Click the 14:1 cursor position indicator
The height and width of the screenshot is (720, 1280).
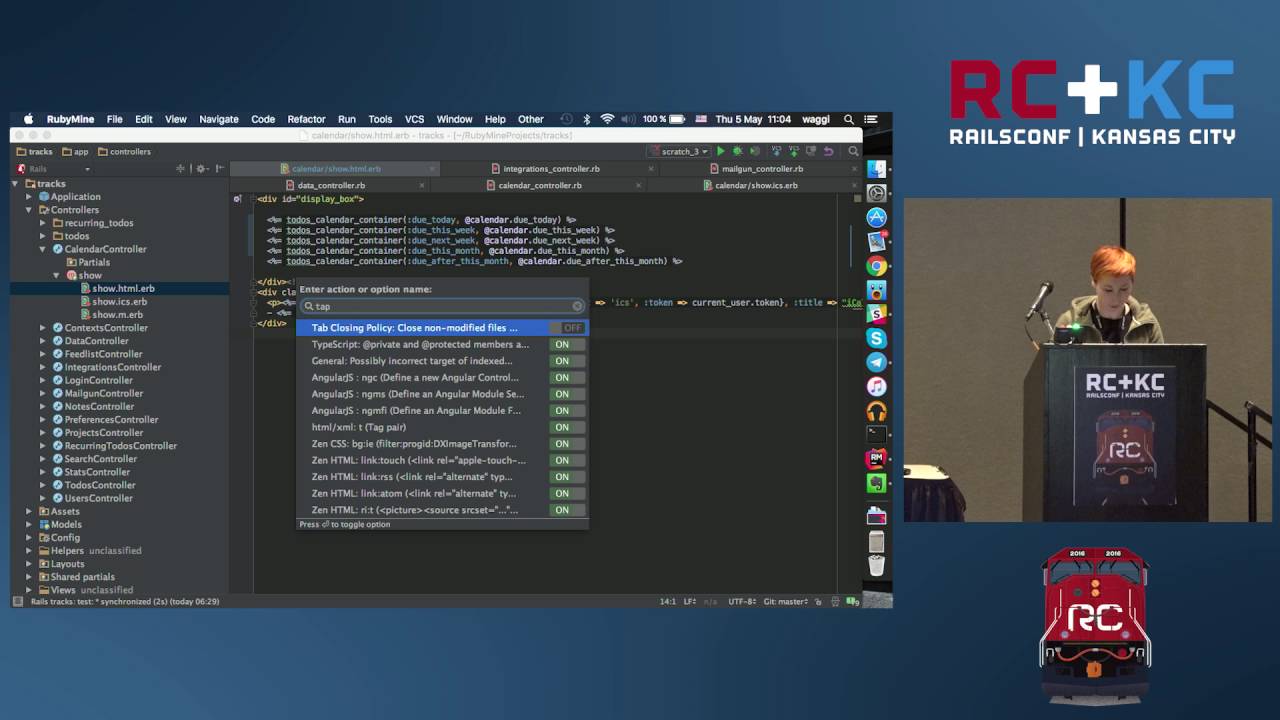667,601
